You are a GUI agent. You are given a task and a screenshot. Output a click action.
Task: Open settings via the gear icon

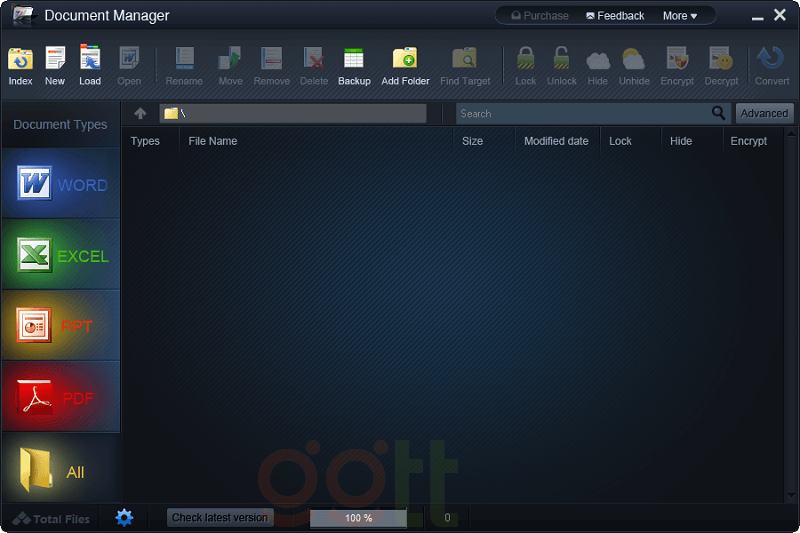(124, 518)
